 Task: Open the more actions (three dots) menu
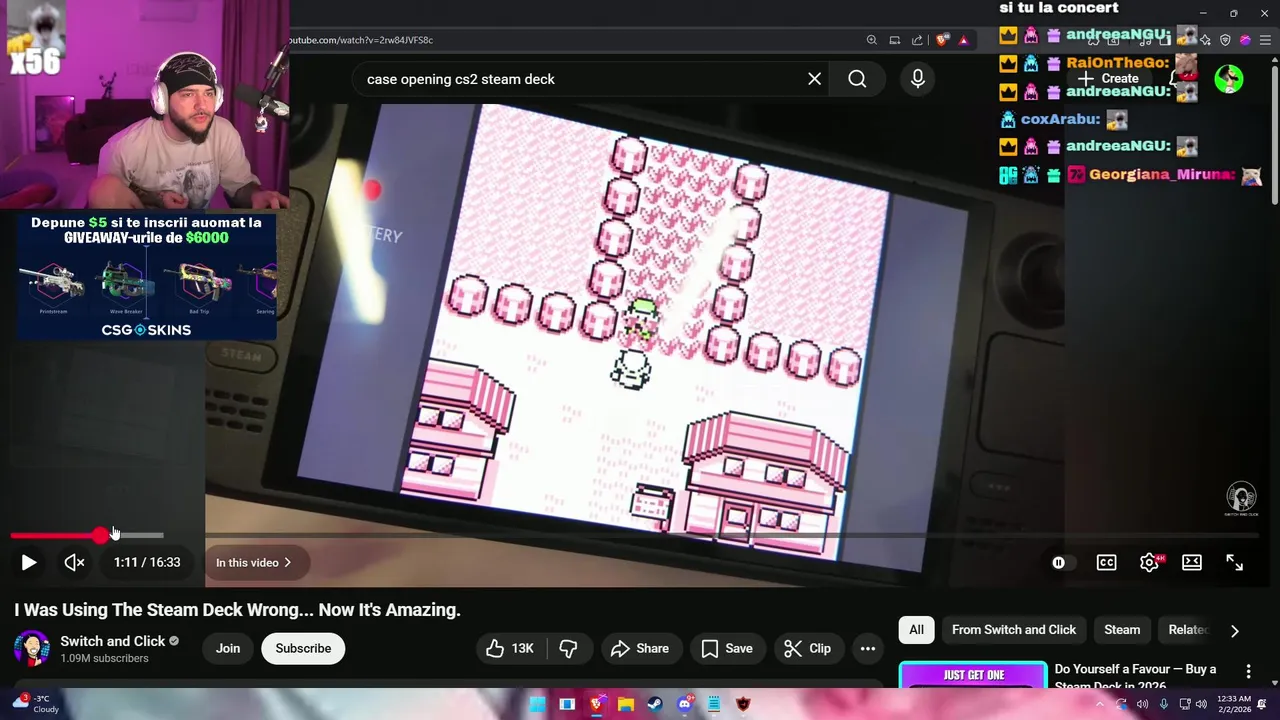(x=868, y=648)
